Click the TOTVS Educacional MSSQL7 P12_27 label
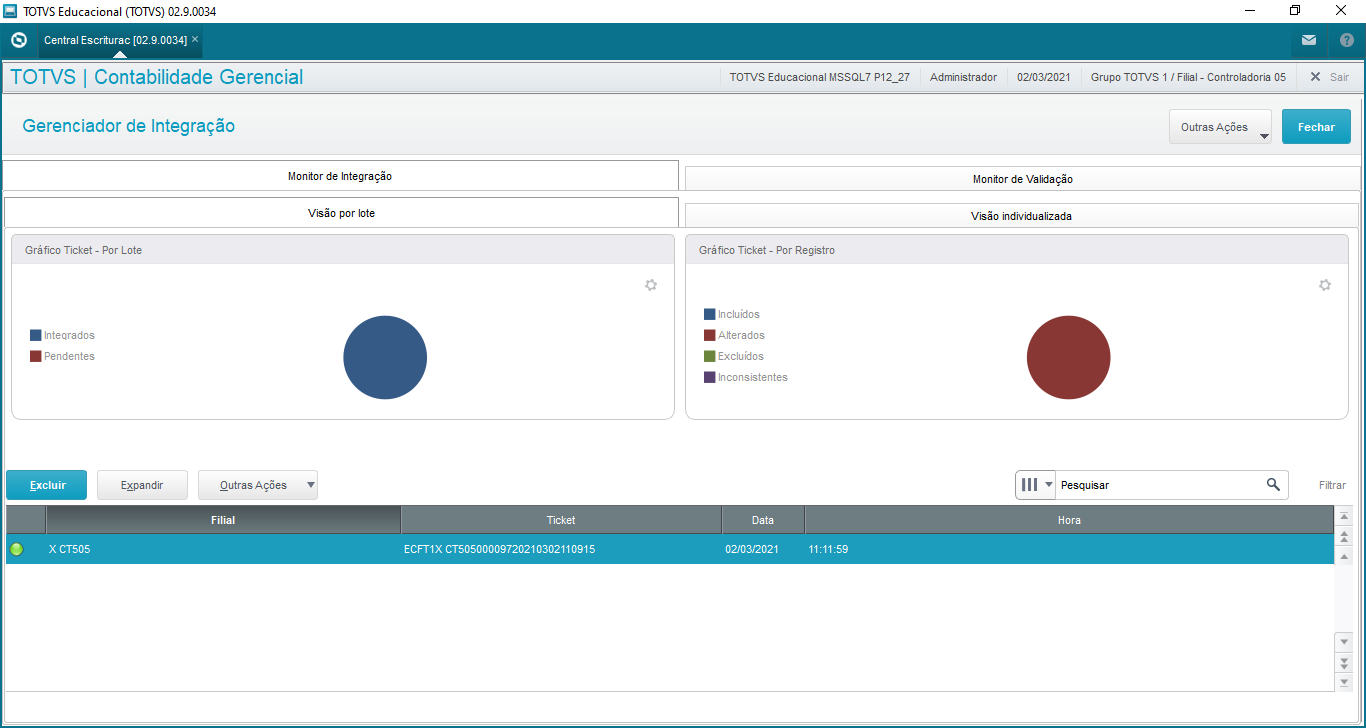The height and width of the screenshot is (728, 1366). pos(820,77)
